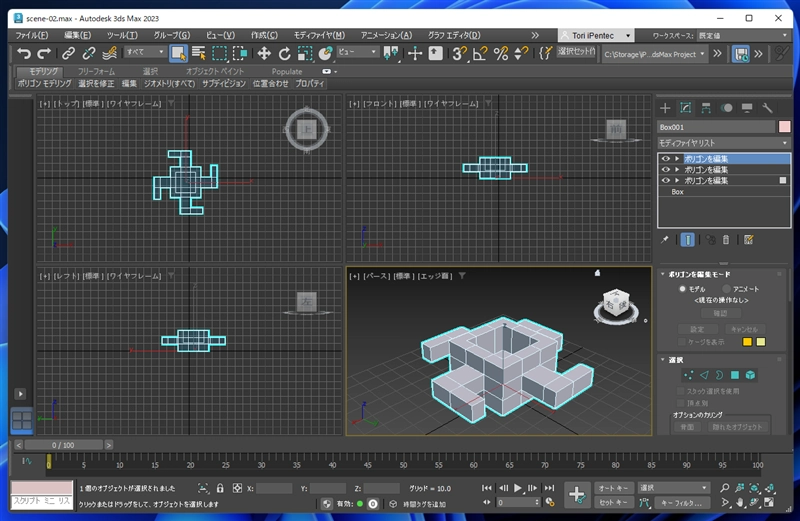
Task: Expand the top ポリゴンを編集 modifier arrow
Action: coord(677,159)
